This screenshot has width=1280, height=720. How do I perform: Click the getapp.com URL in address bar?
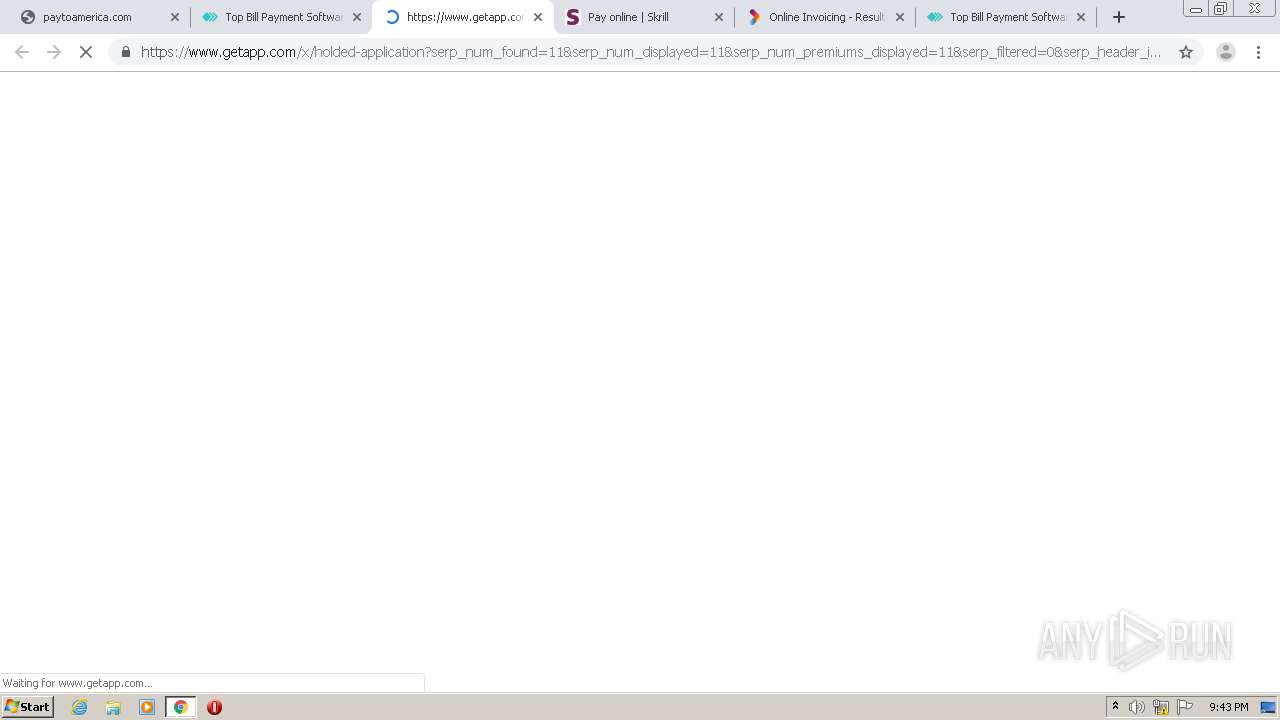point(650,52)
